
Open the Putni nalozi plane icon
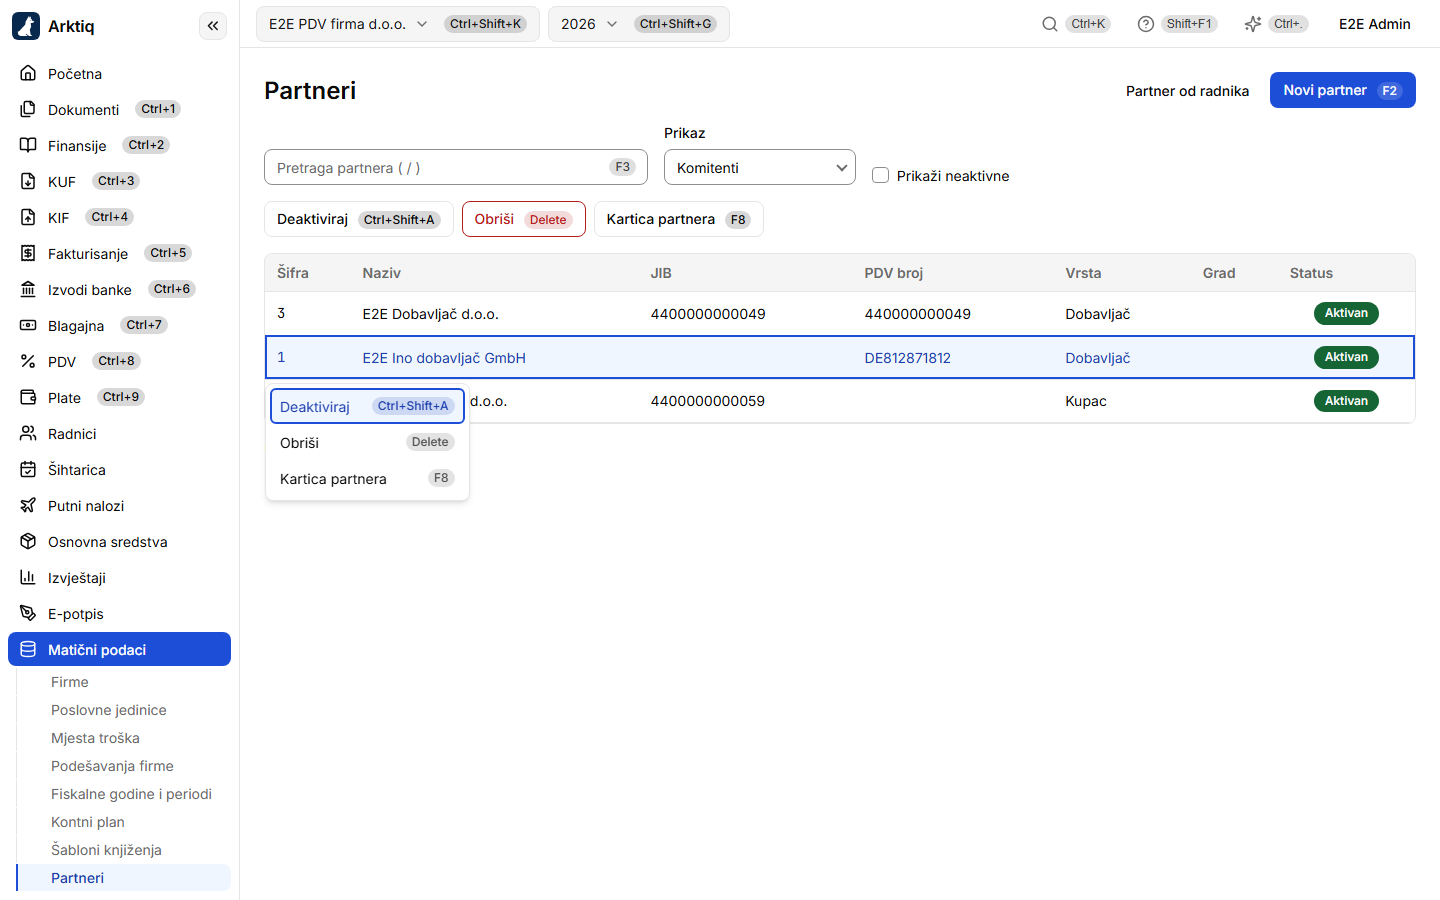[x=28, y=506]
